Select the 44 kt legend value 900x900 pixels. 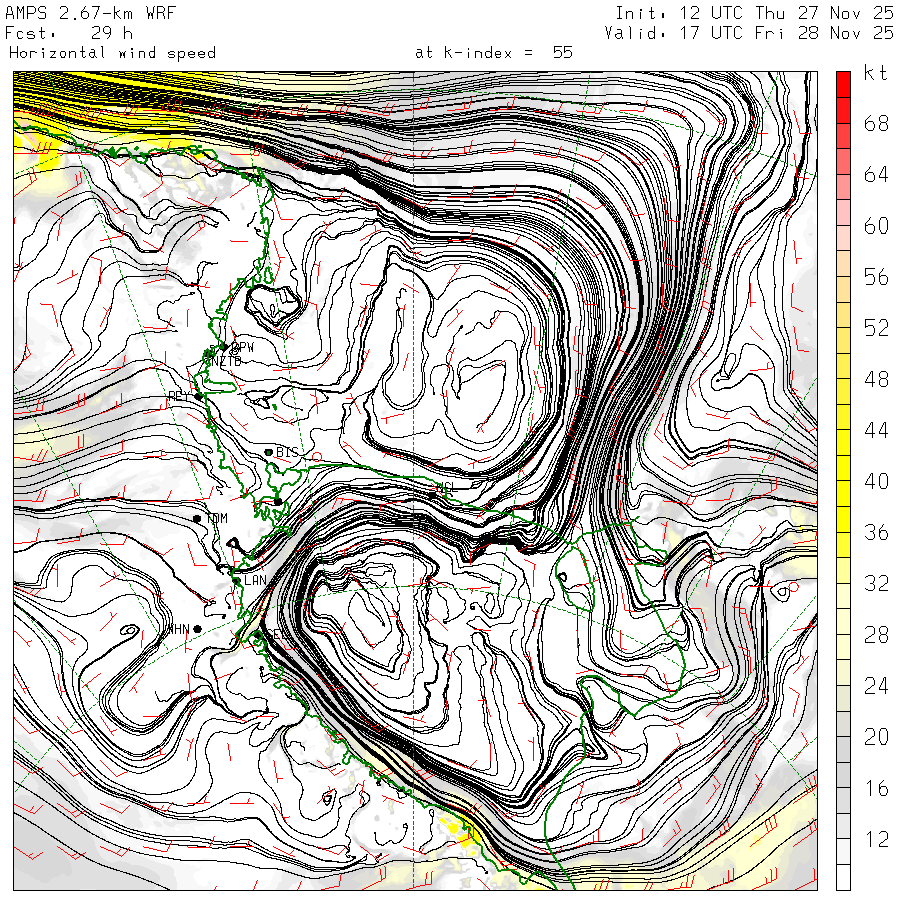[876, 430]
